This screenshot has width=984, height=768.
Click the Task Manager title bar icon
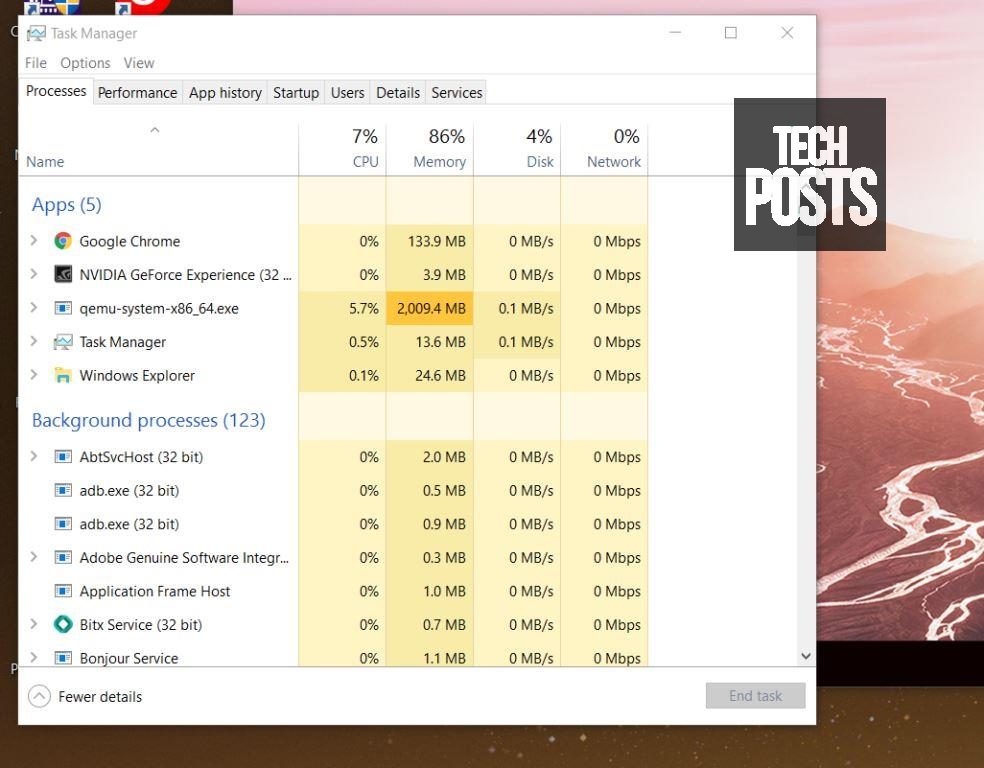(36, 33)
